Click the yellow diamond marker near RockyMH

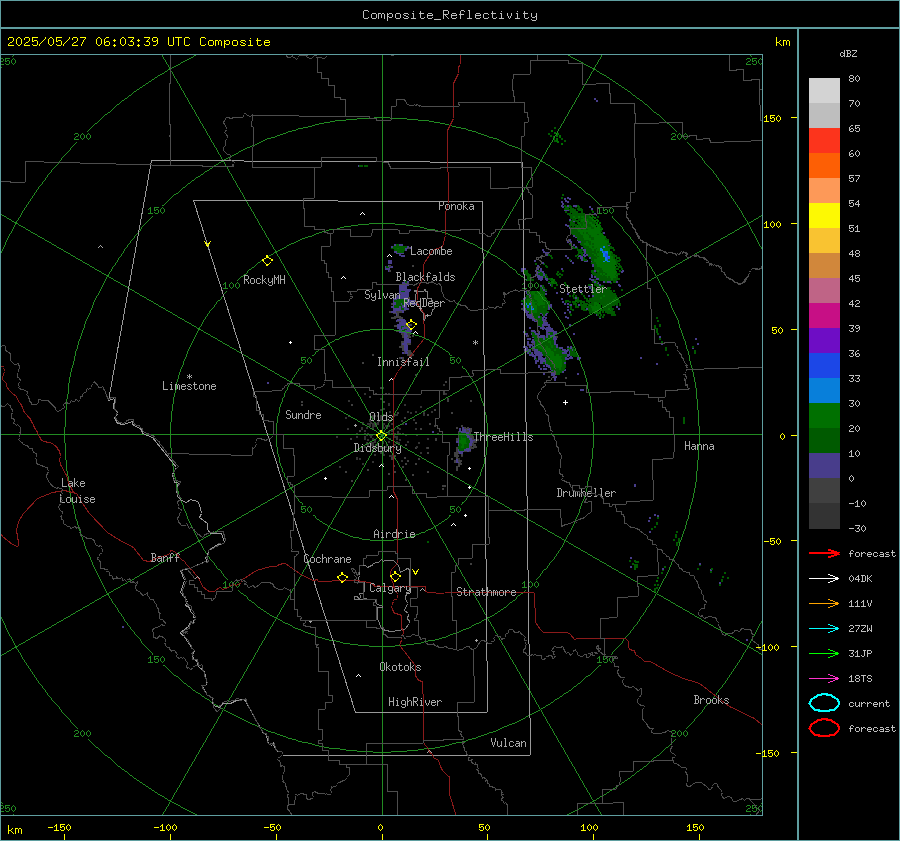click(267, 261)
